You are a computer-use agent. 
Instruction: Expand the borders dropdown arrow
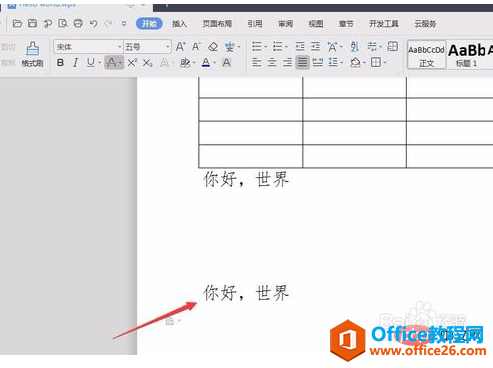(385, 62)
